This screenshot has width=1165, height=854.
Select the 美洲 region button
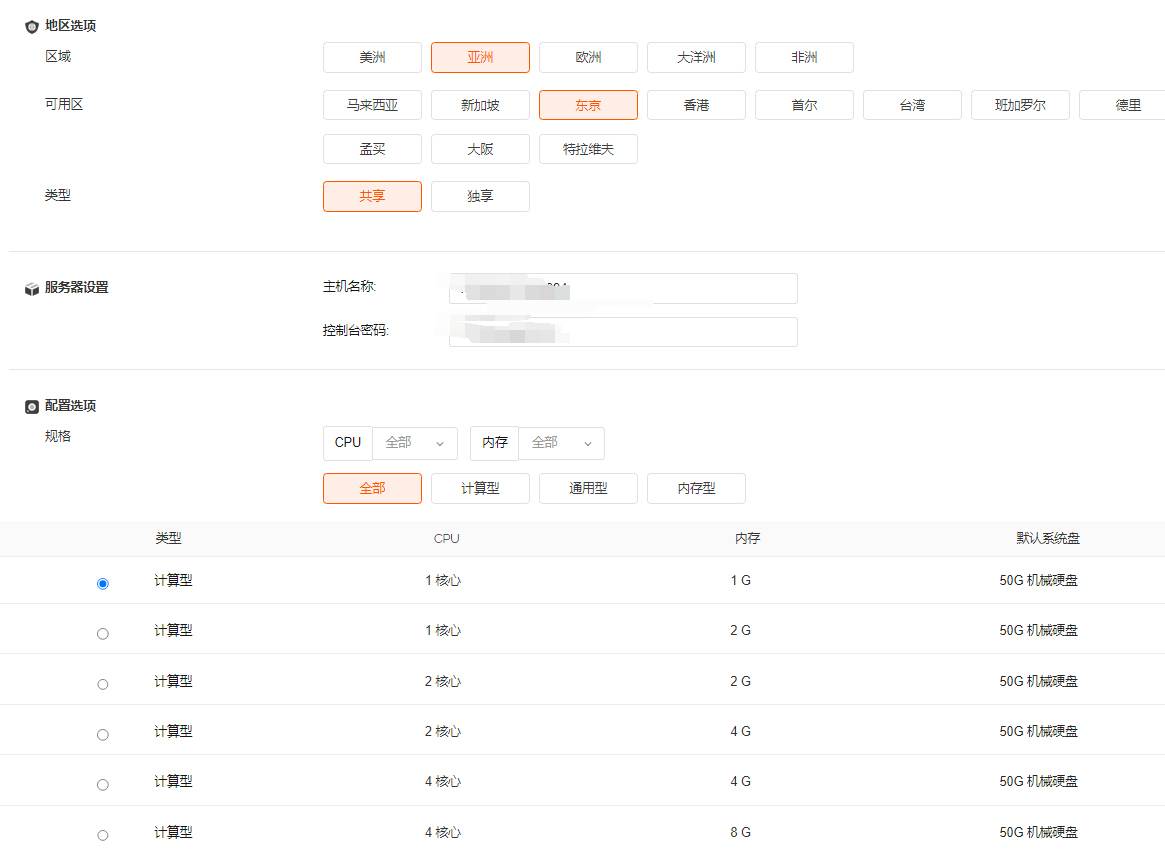click(x=372, y=58)
